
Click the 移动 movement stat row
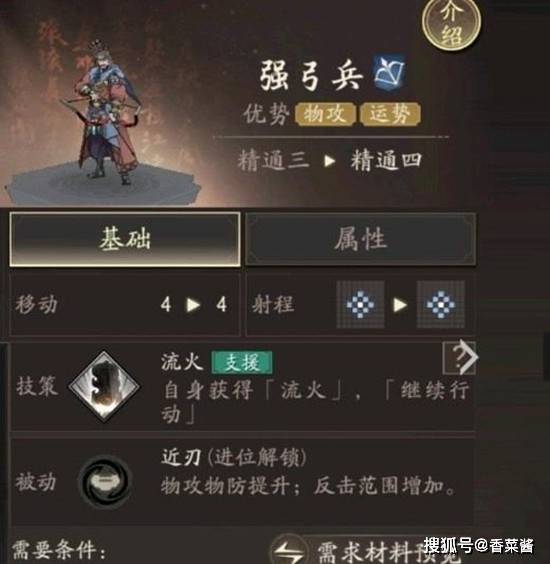pyautogui.click(x=125, y=305)
